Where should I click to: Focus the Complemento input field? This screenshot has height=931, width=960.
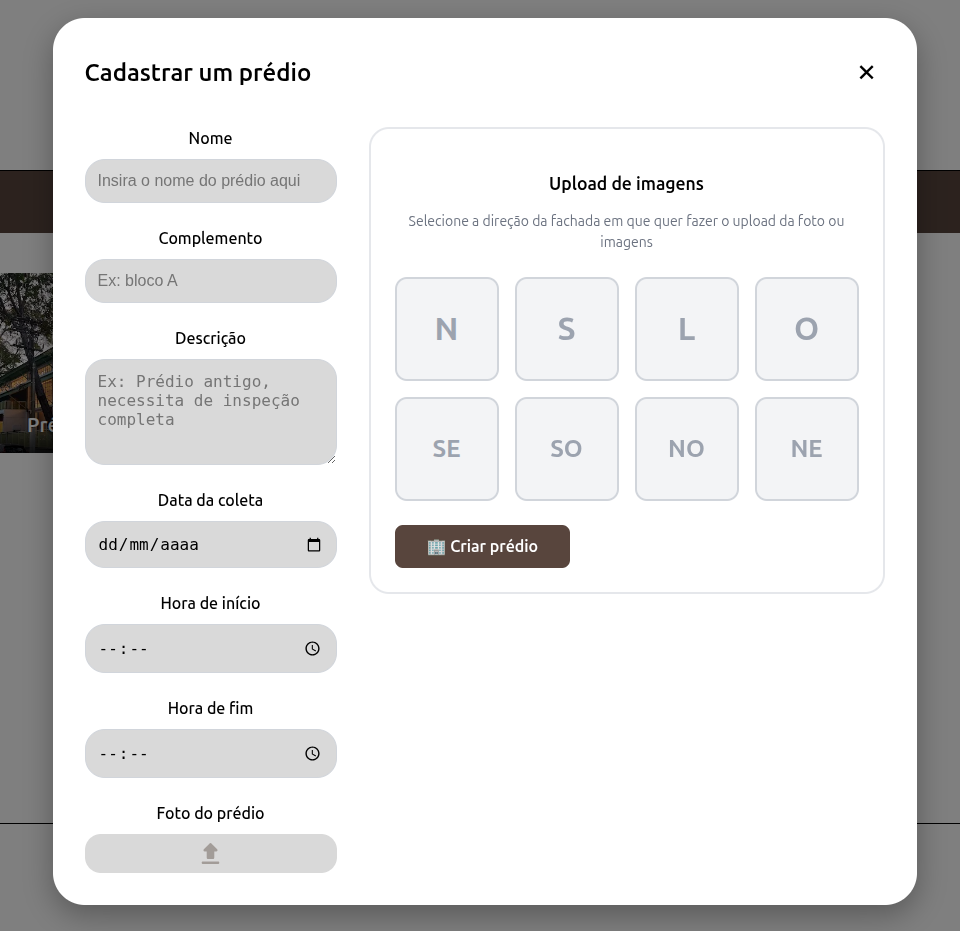pyautogui.click(x=211, y=281)
